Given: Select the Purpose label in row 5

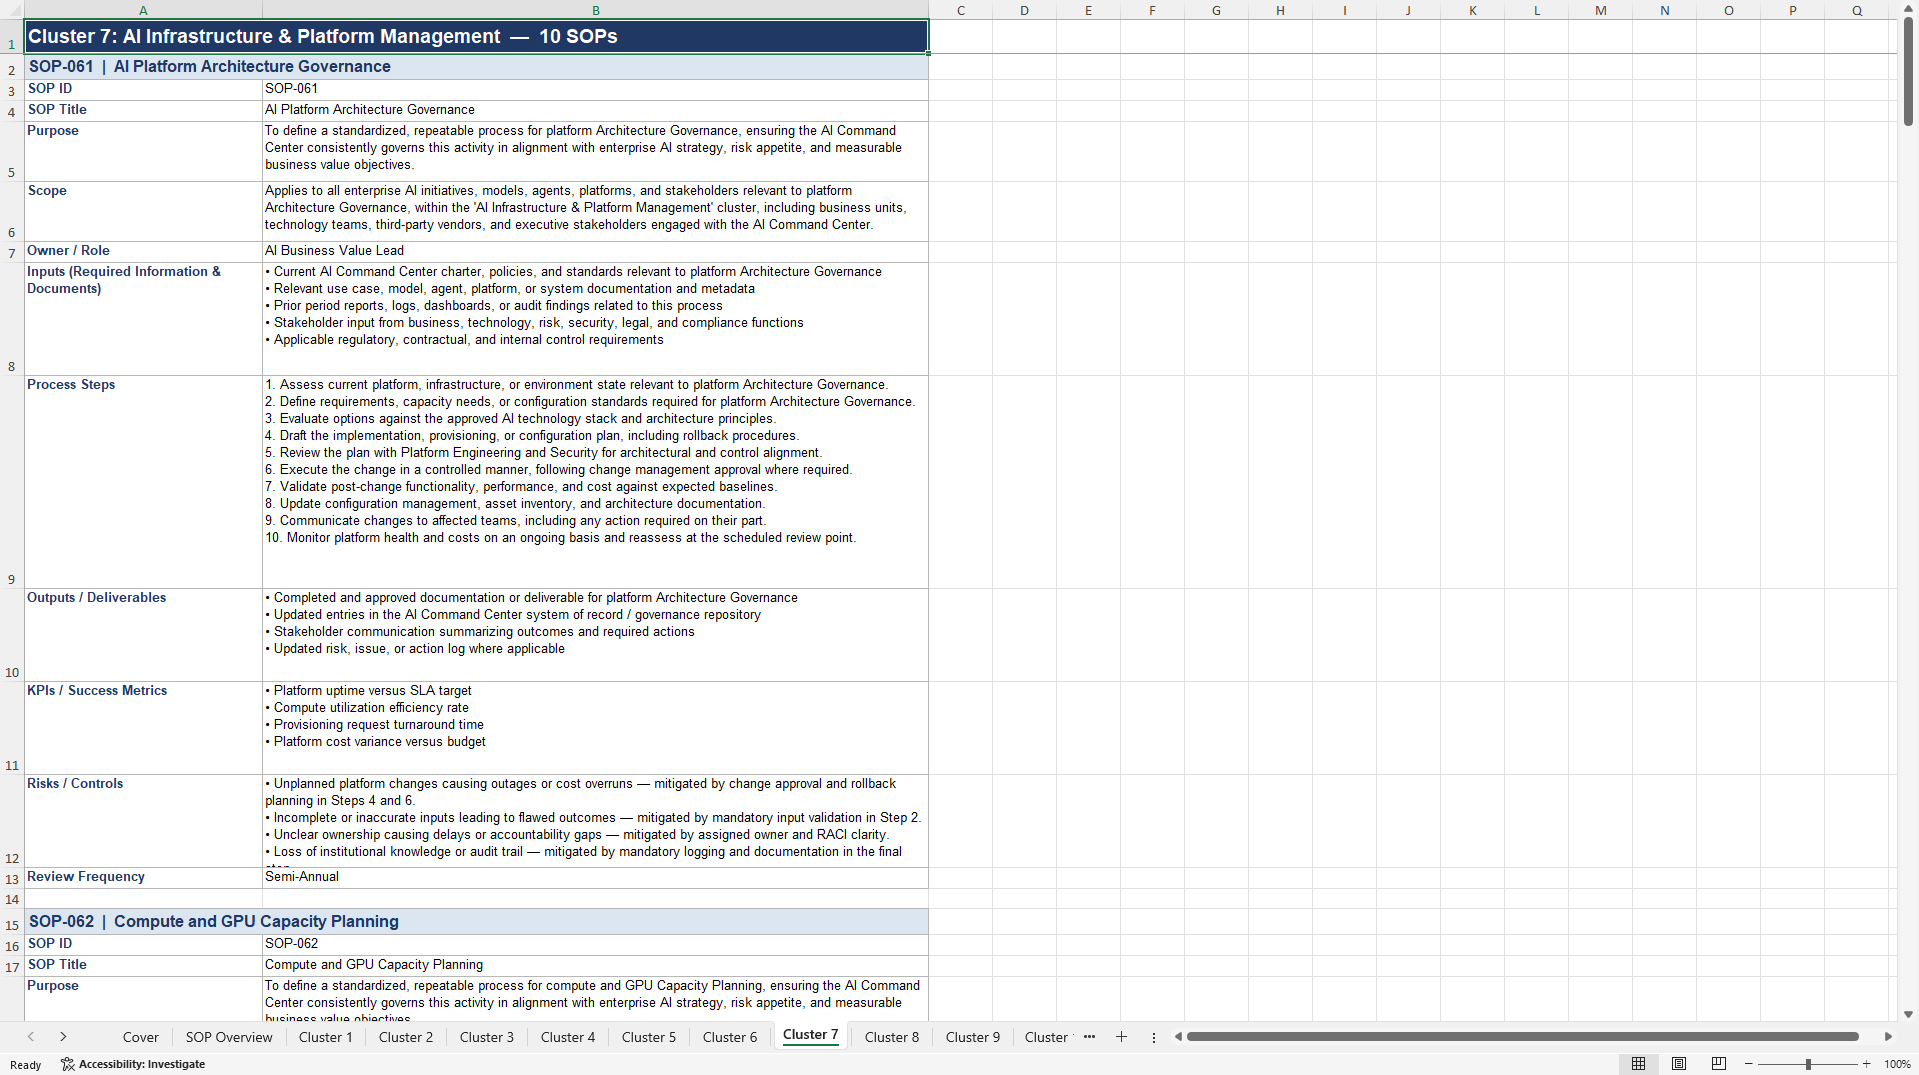Looking at the screenshot, I should pos(143,151).
